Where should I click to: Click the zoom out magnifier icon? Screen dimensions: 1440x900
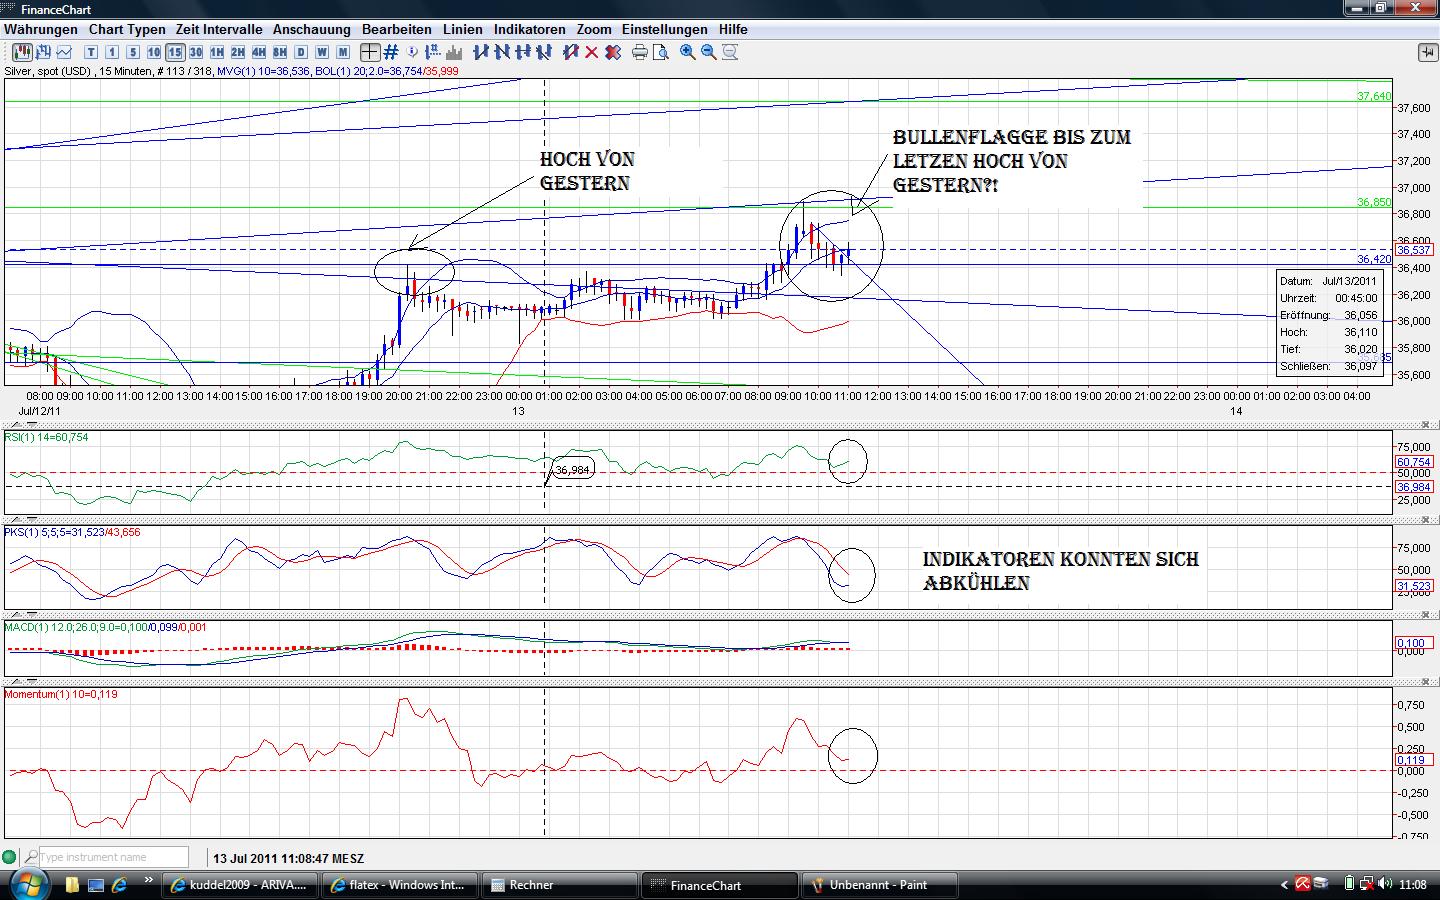(709, 52)
